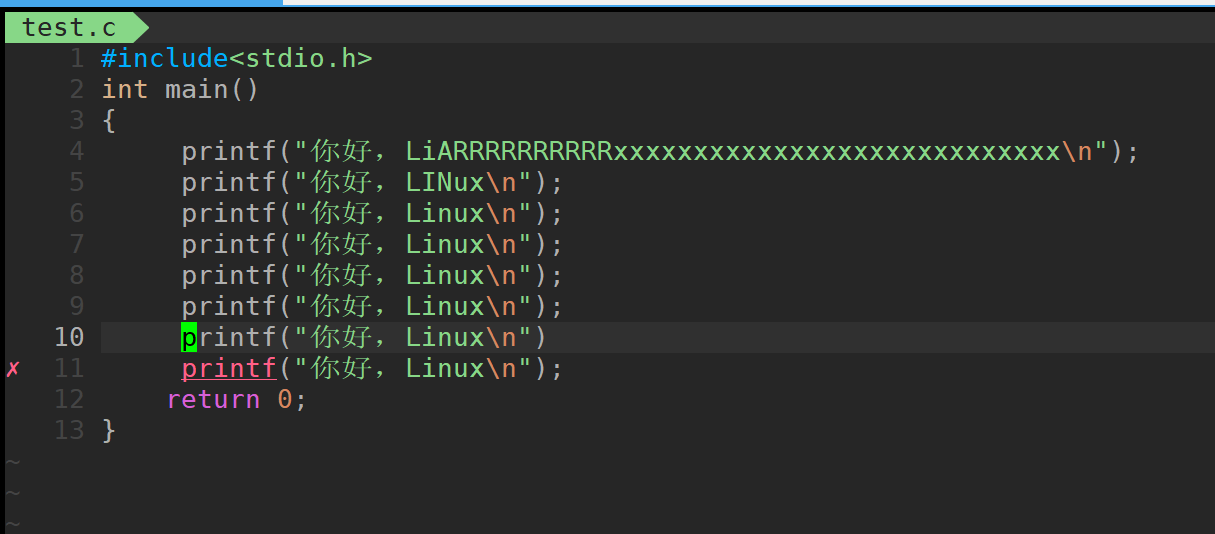
Task: Click line number 4 in the gutter
Action: (77, 151)
